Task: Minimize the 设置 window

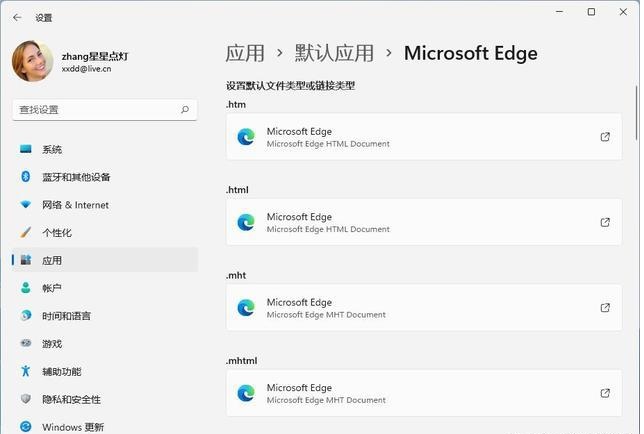Action: [x=559, y=12]
